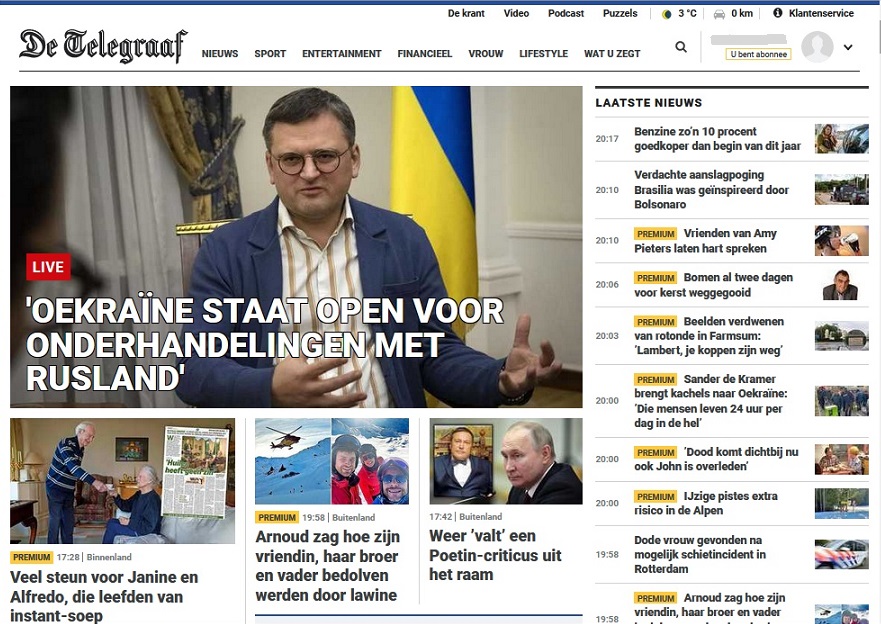Click the red LIVE badge on main story
Screen dimensions: 881x624
coord(48,267)
